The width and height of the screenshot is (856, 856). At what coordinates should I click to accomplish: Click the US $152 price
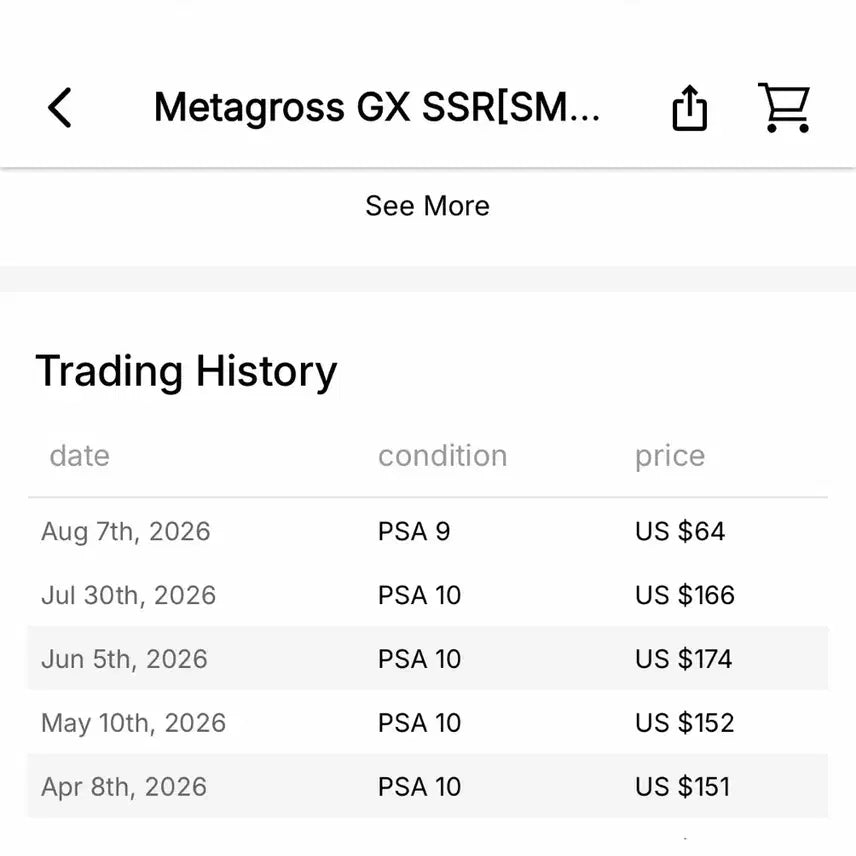click(x=685, y=722)
